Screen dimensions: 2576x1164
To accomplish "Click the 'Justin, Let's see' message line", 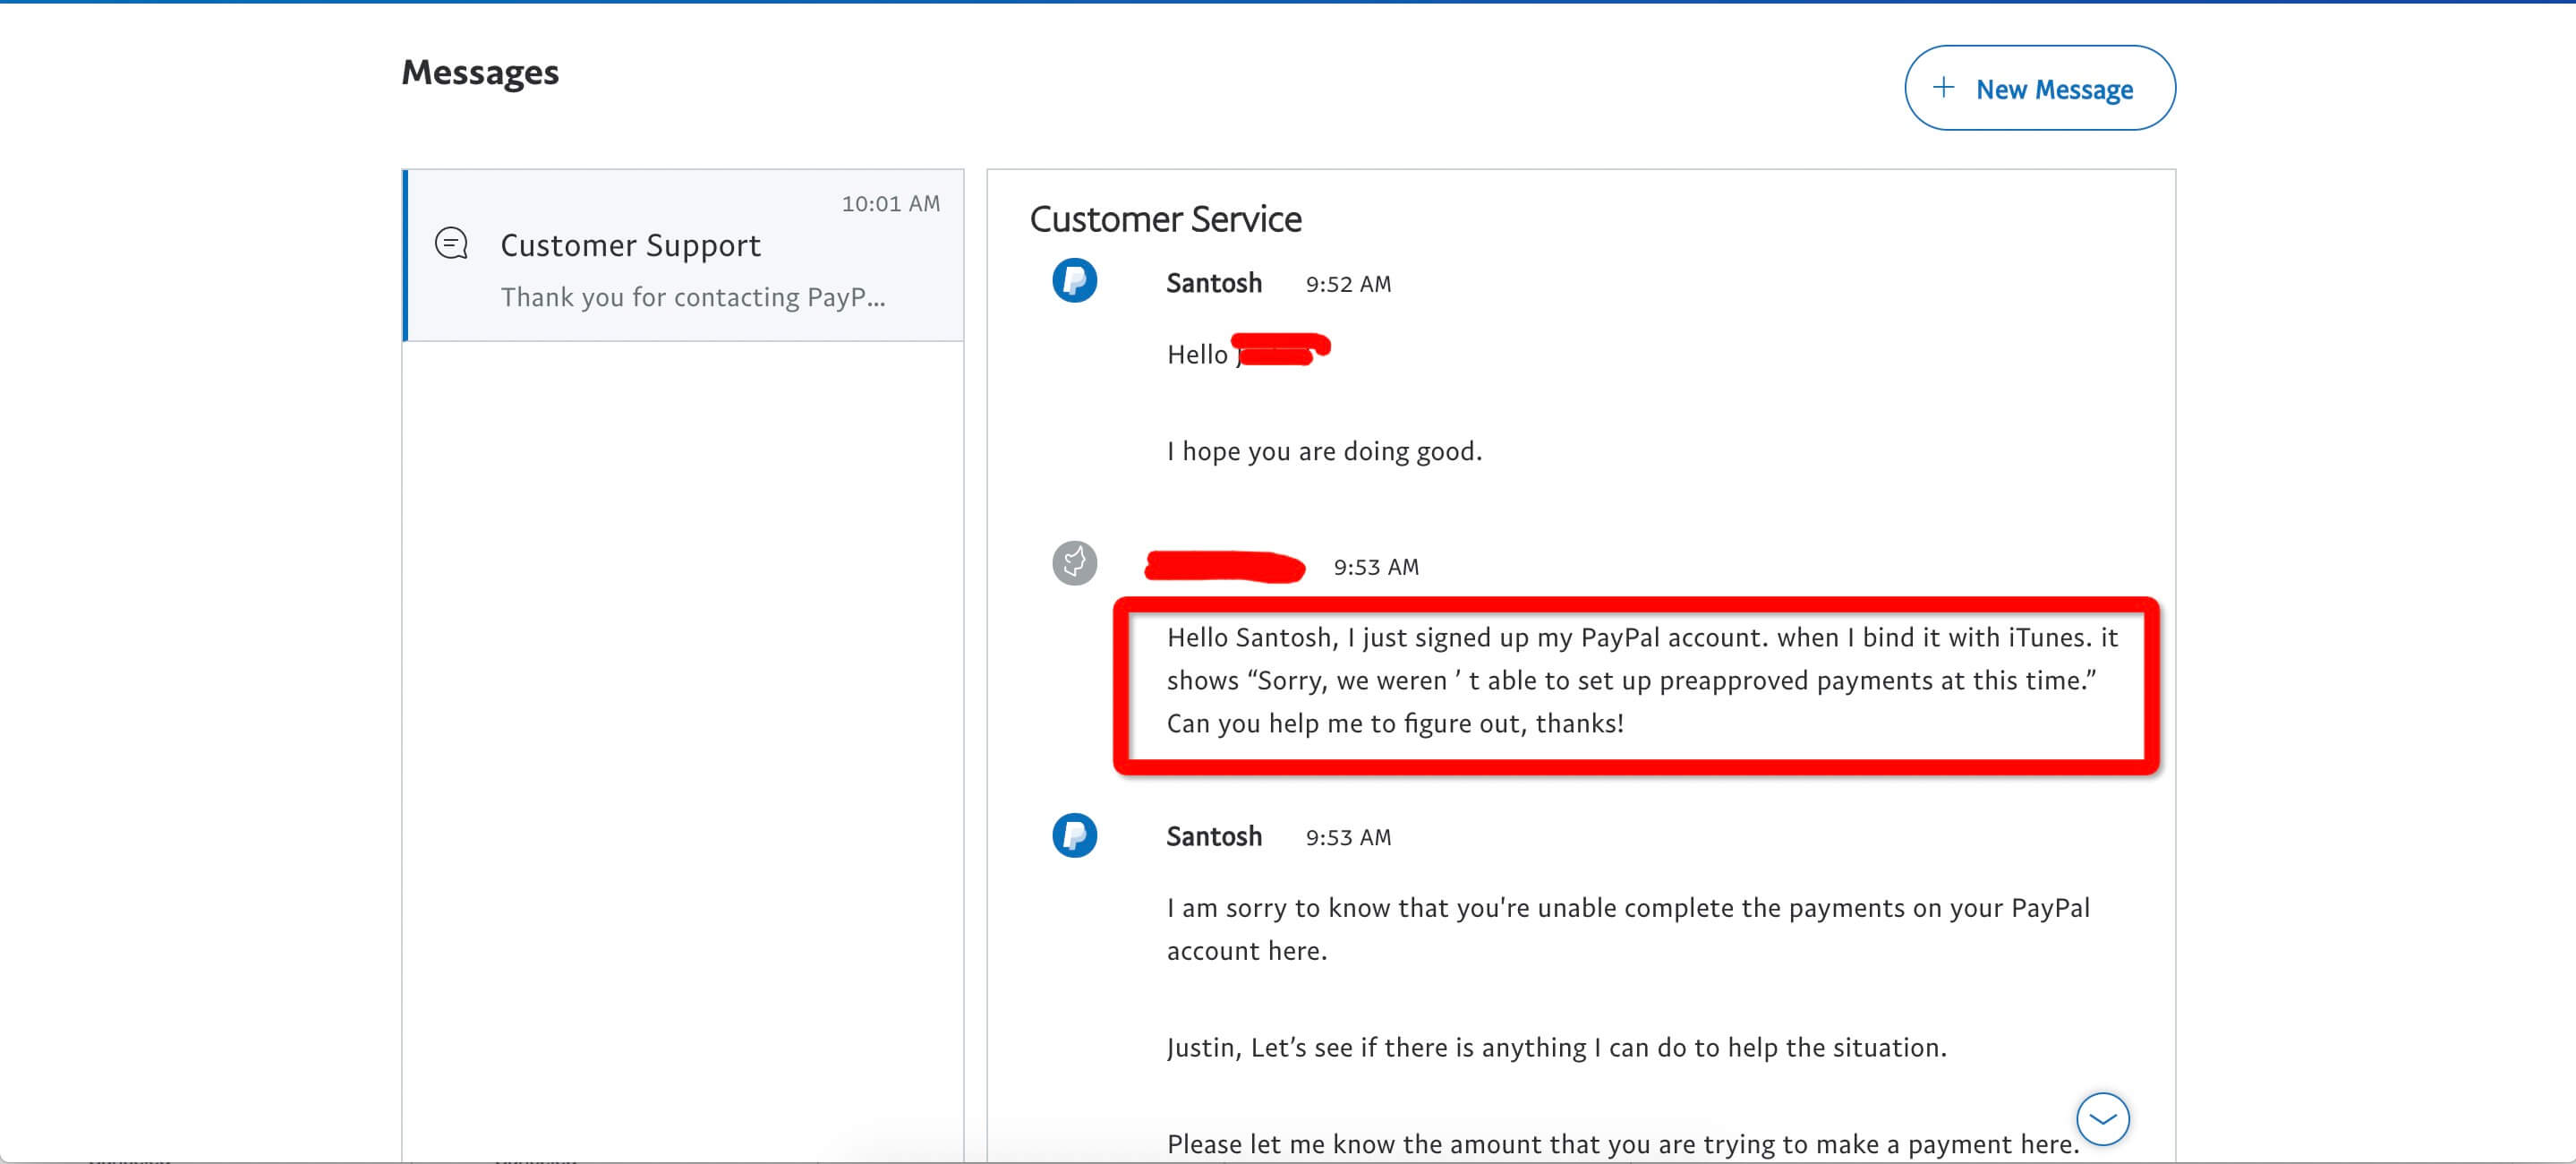I will (x=1556, y=1047).
